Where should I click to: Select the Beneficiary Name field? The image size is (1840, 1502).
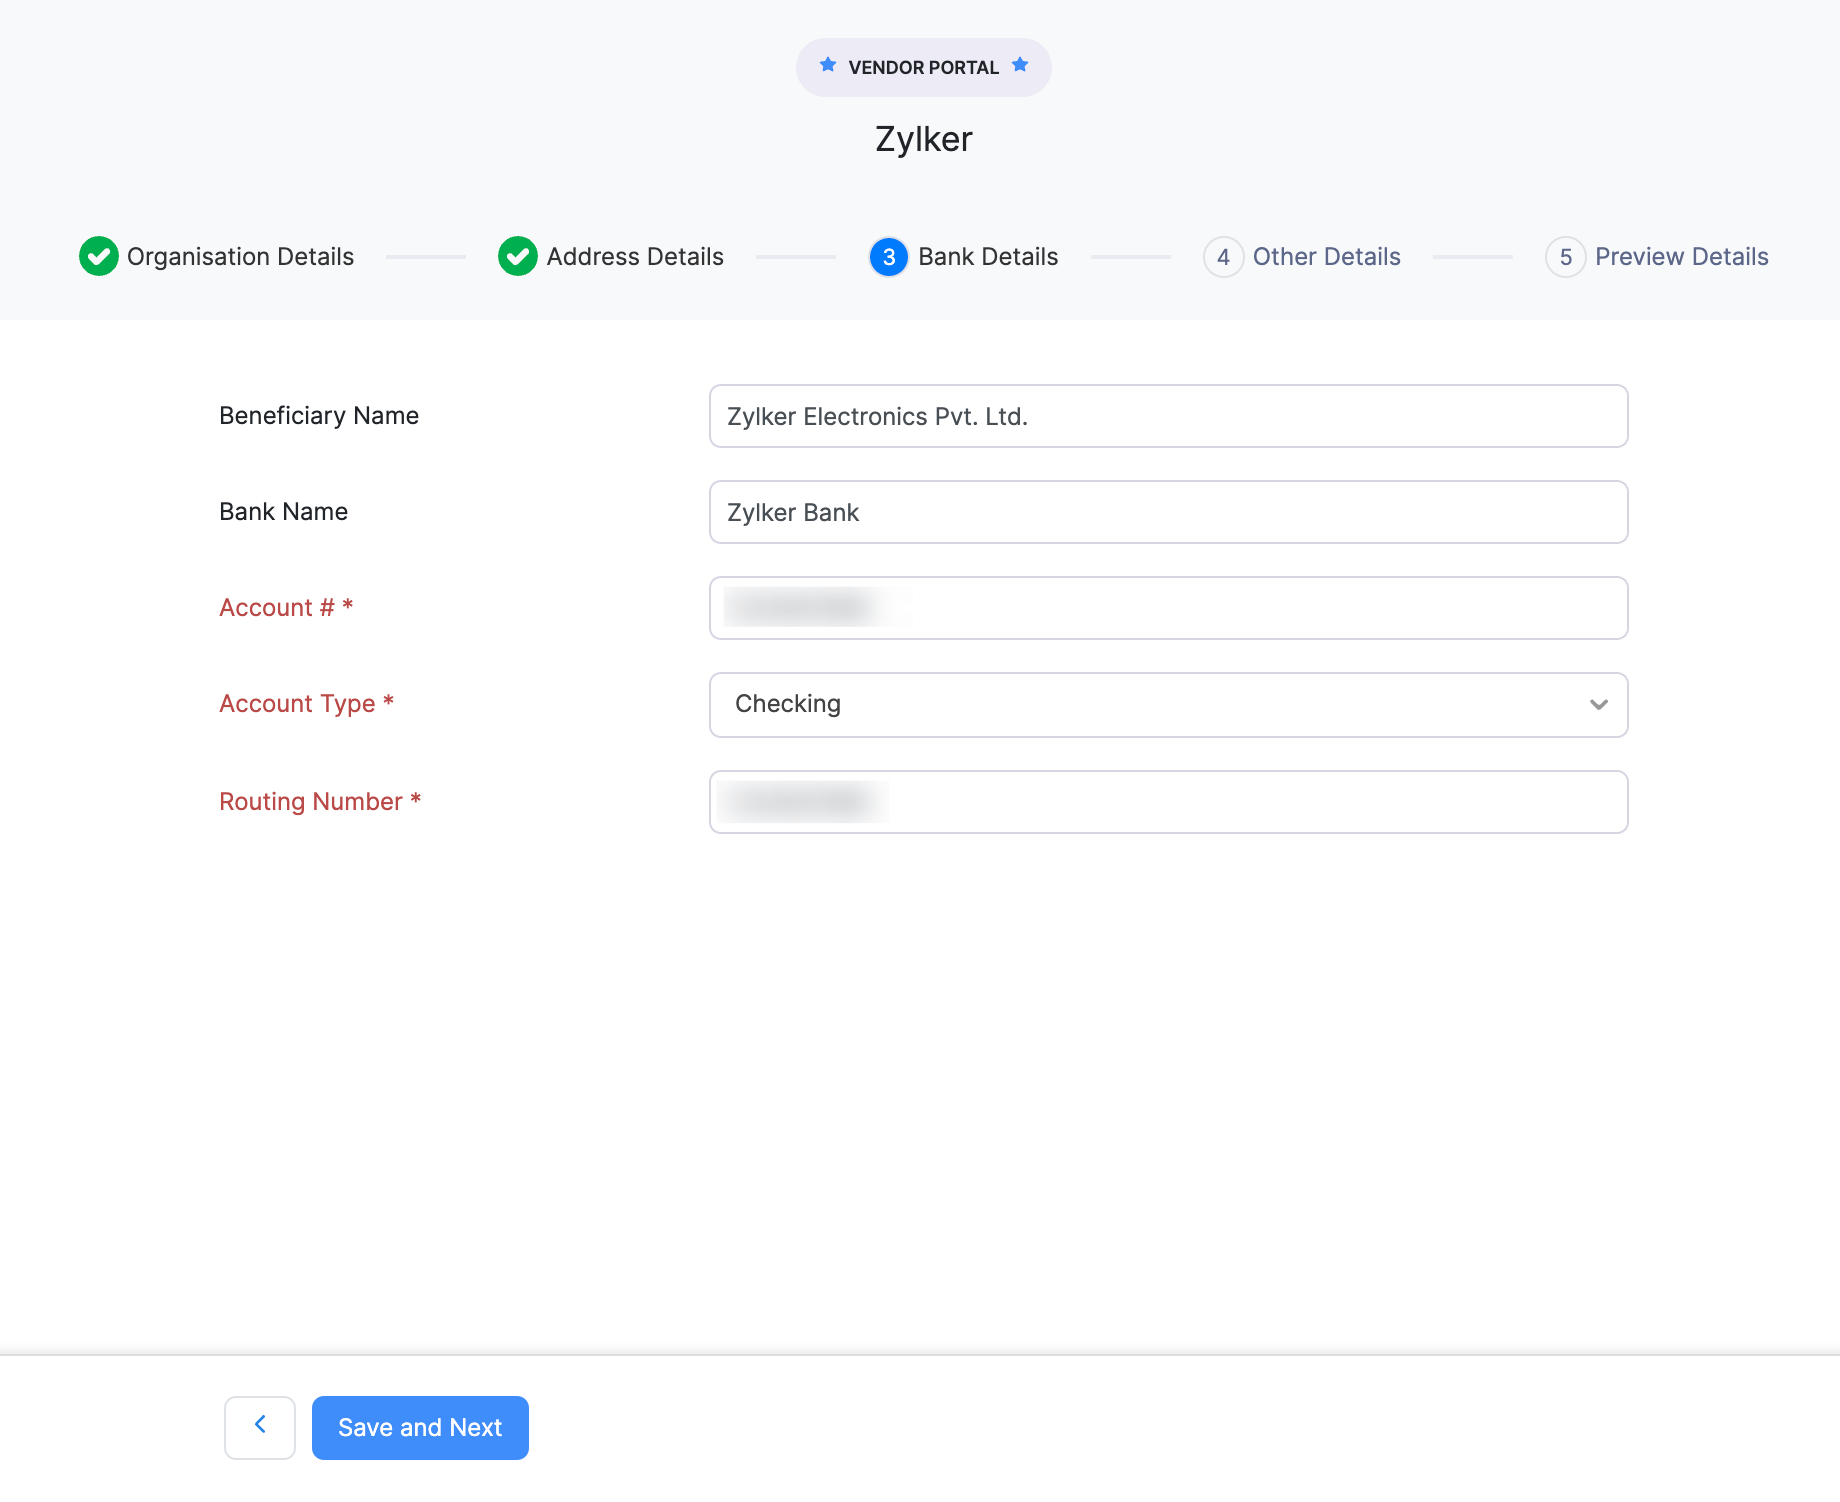point(1168,416)
